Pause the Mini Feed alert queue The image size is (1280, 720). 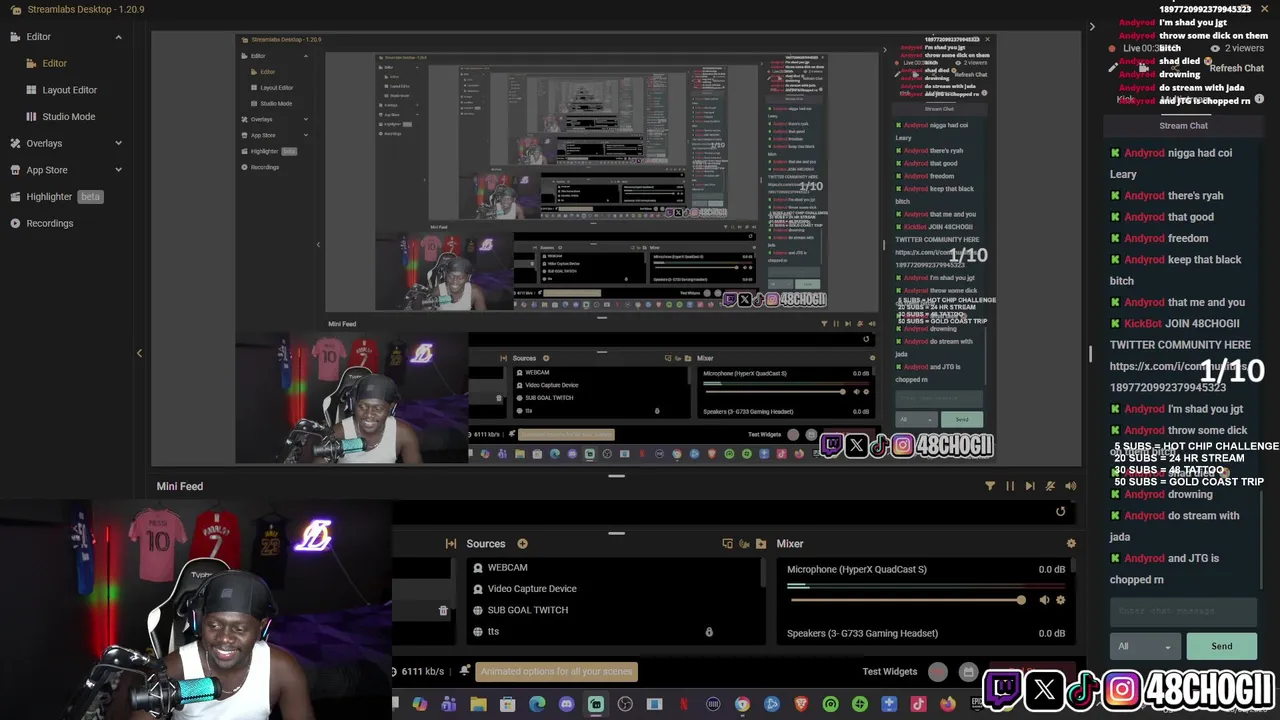tap(1010, 486)
